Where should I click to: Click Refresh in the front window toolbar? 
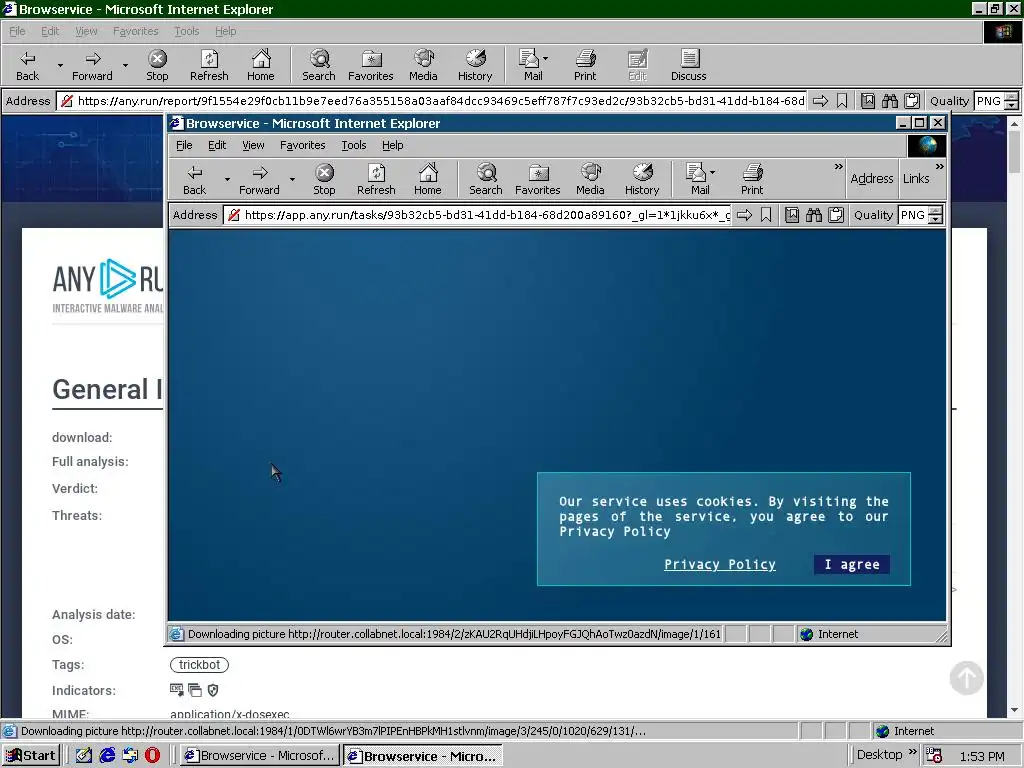tap(376, 180)
